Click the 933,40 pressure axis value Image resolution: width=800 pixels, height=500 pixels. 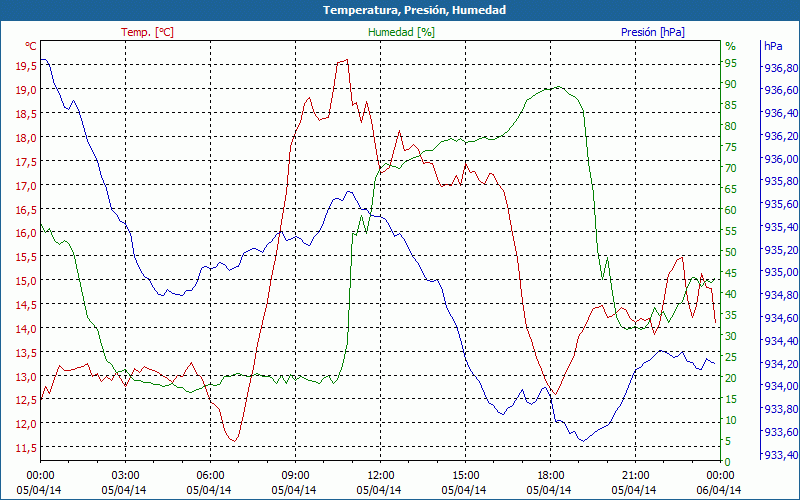[781, 455]
